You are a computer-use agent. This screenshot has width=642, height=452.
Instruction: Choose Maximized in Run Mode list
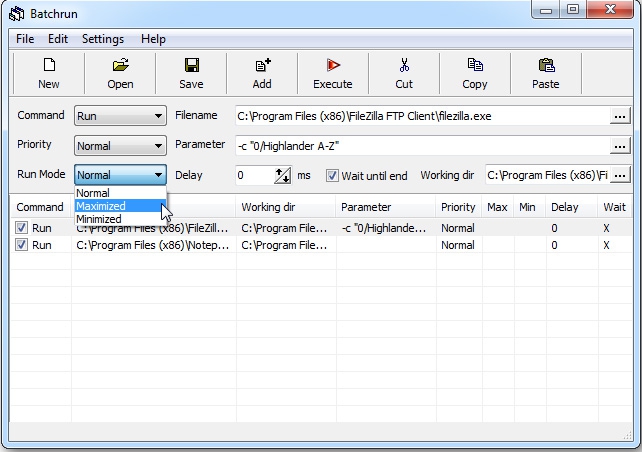pyautogui.click(x=120, y=206)
